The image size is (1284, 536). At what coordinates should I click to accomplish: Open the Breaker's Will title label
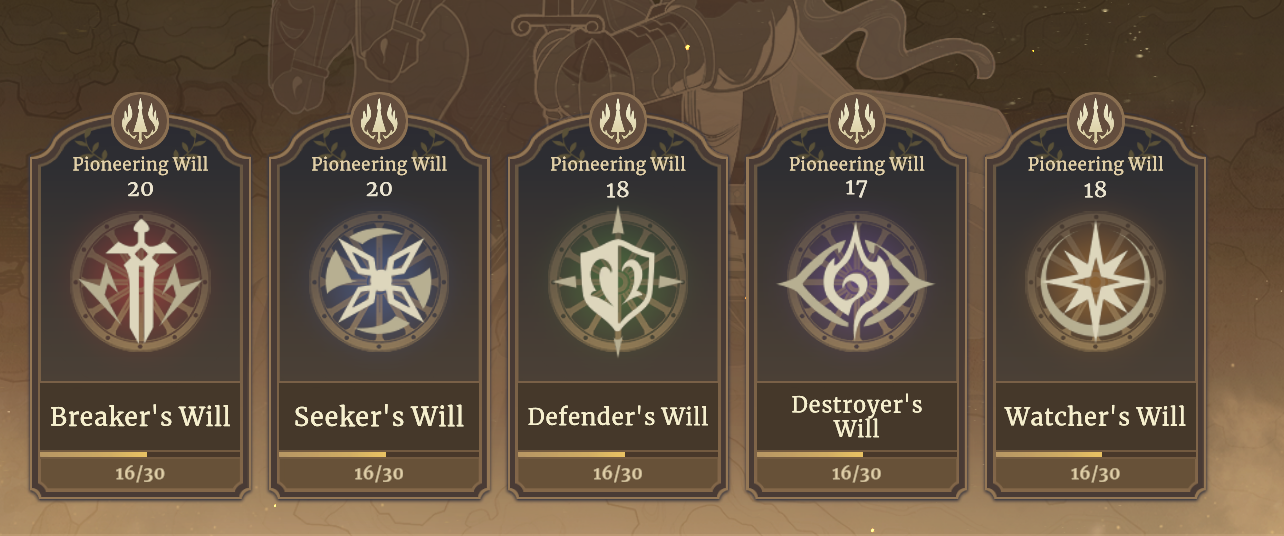coord(140,416)
